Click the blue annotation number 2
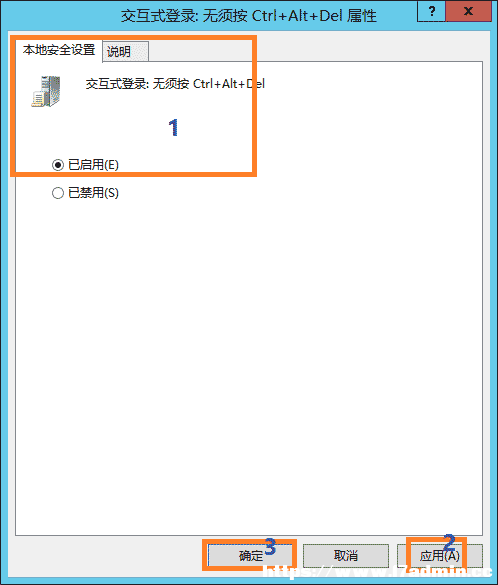 [450, 542]
